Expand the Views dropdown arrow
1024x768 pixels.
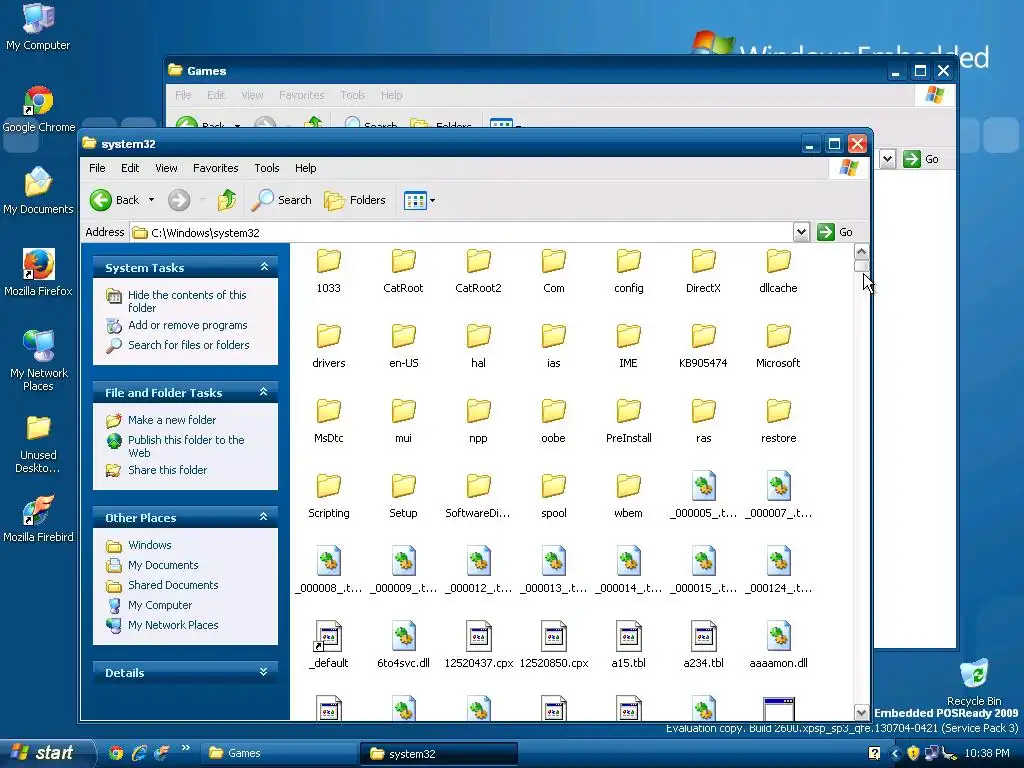(432, 200)
